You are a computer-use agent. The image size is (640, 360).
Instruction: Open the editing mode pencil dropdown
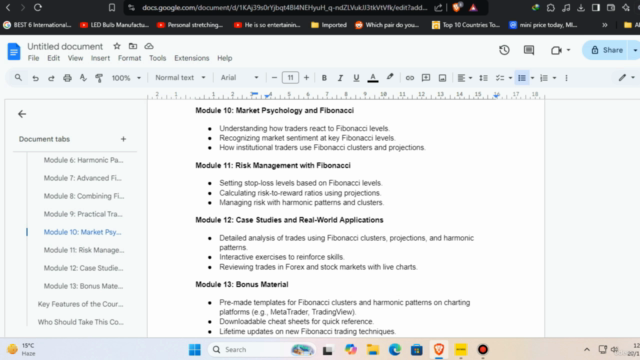coord(627,78)
